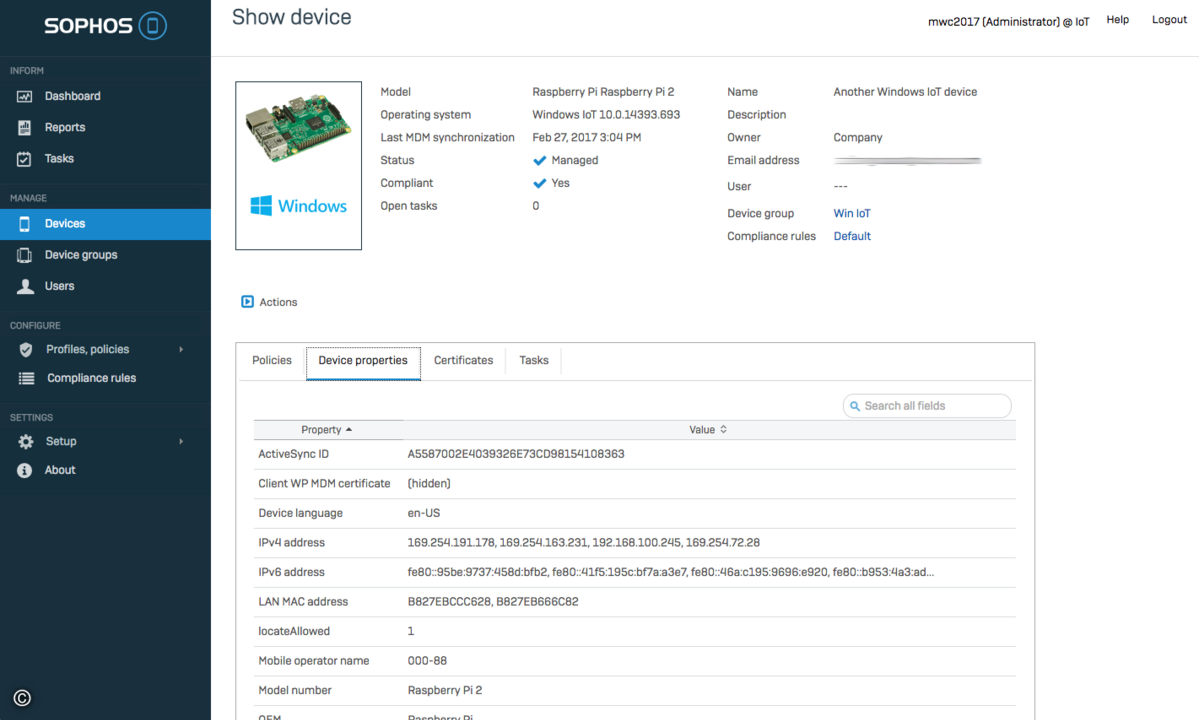Open the Certificates tab
Screen dimensions: 1199x720
coord(463,360)
